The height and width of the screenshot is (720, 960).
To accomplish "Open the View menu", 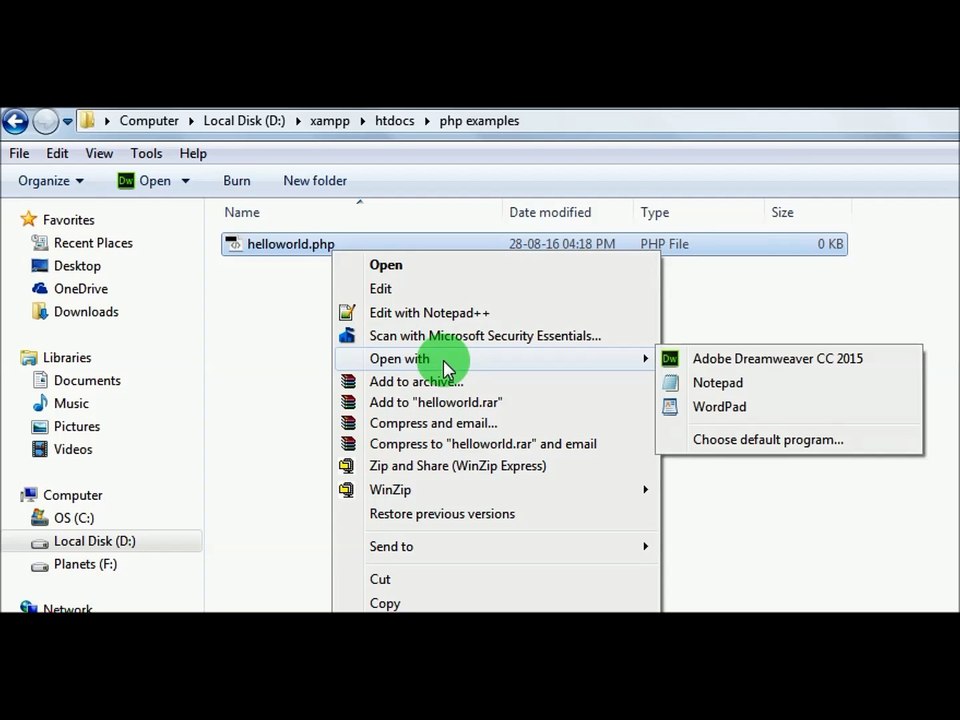I will tap(99, 153).
